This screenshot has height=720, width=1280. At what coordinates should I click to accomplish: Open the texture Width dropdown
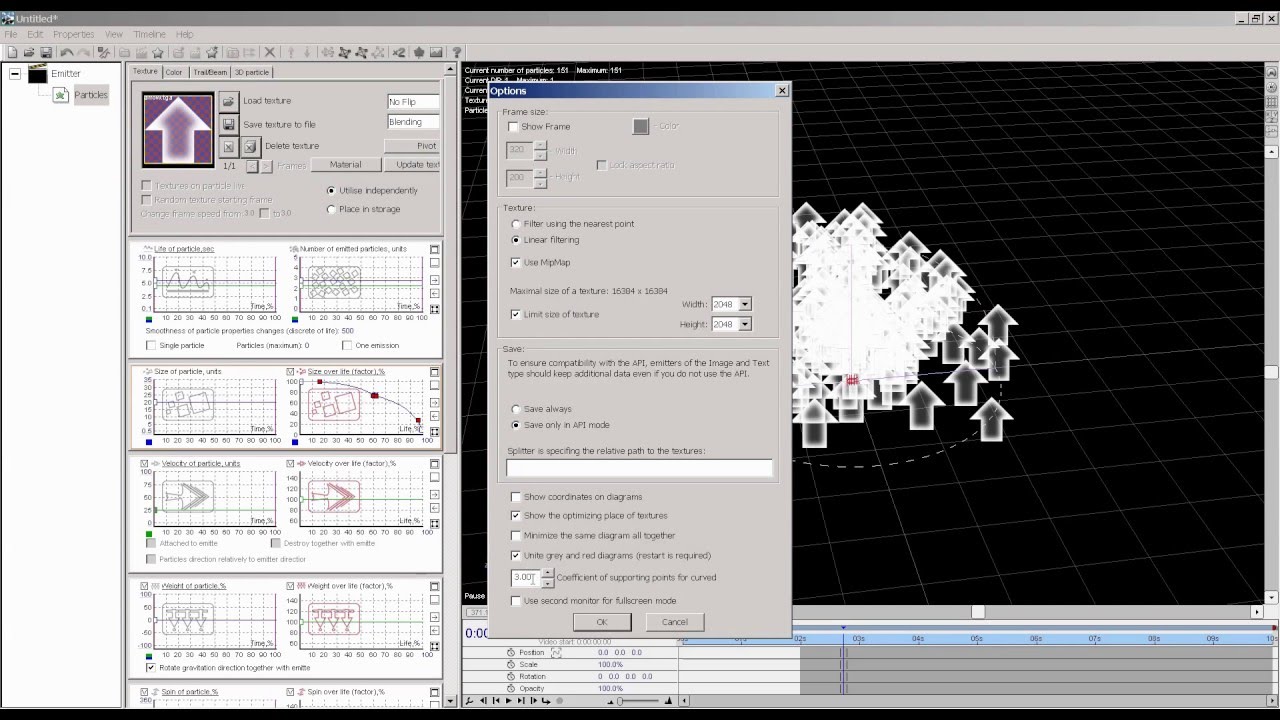point(744,304)
